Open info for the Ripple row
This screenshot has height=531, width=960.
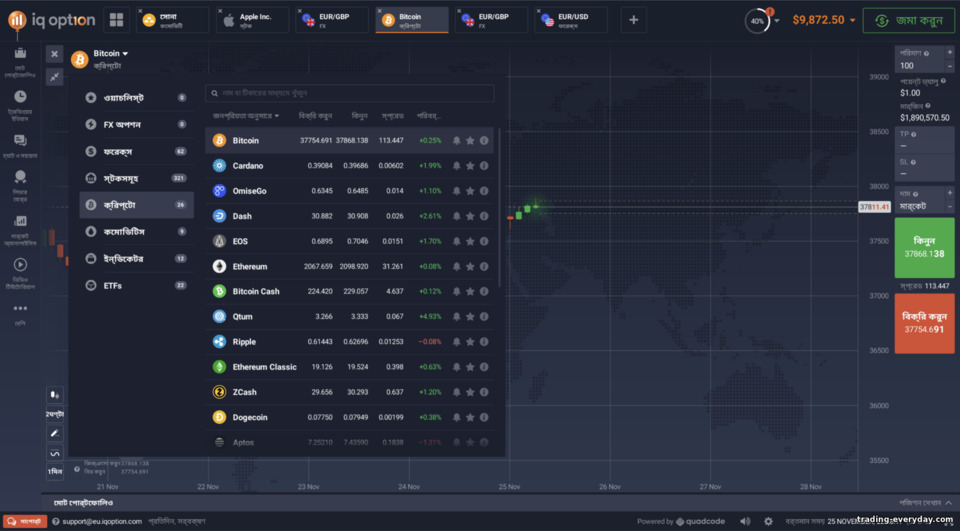[484, 342]
